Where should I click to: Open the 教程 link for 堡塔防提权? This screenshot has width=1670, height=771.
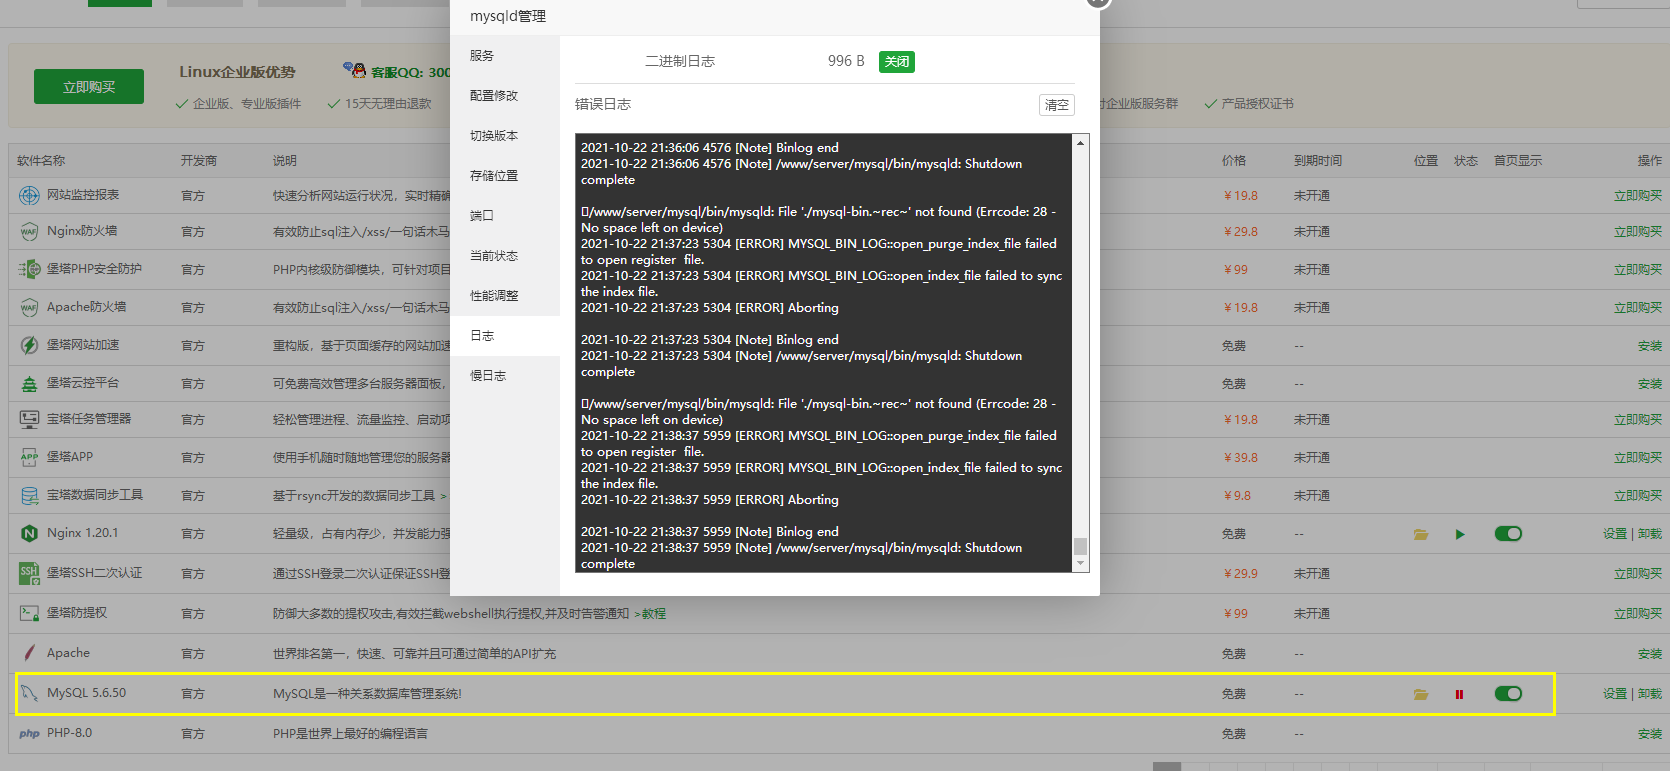[x=654, y=614]
